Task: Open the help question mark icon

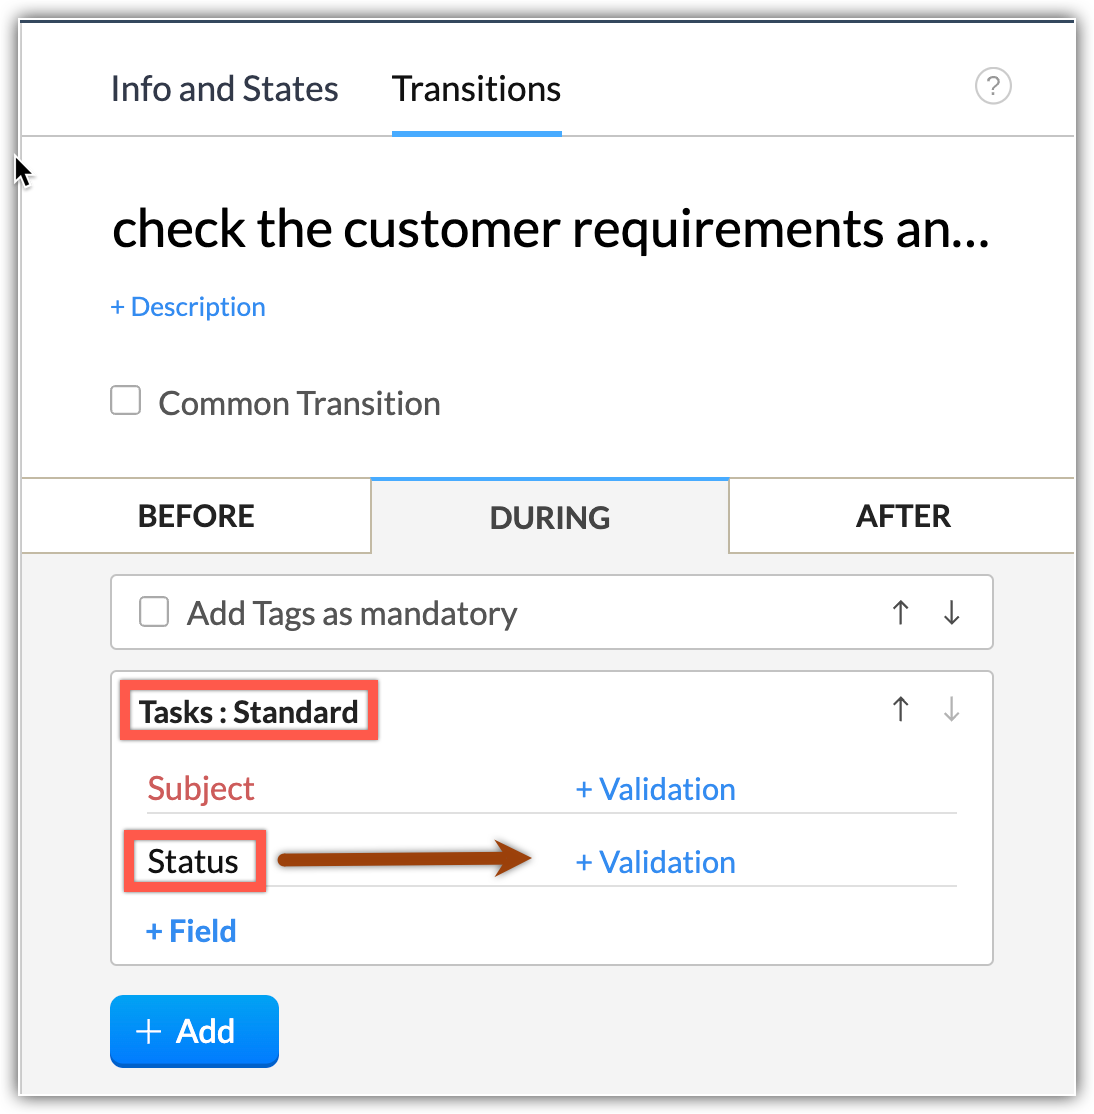Action: [x=993, y=86]
